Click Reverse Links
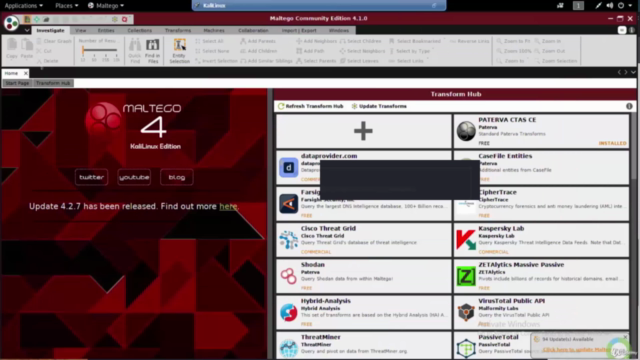This screenshot has height=360, width=640. (469, 41)
